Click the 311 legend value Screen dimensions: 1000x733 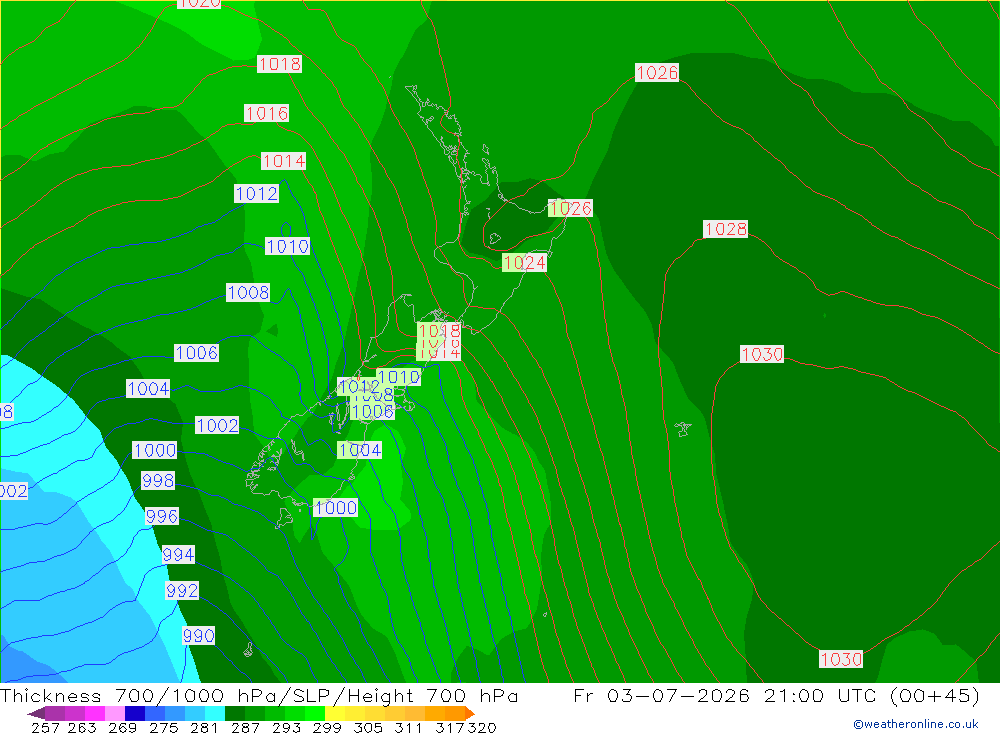(408, 727)
